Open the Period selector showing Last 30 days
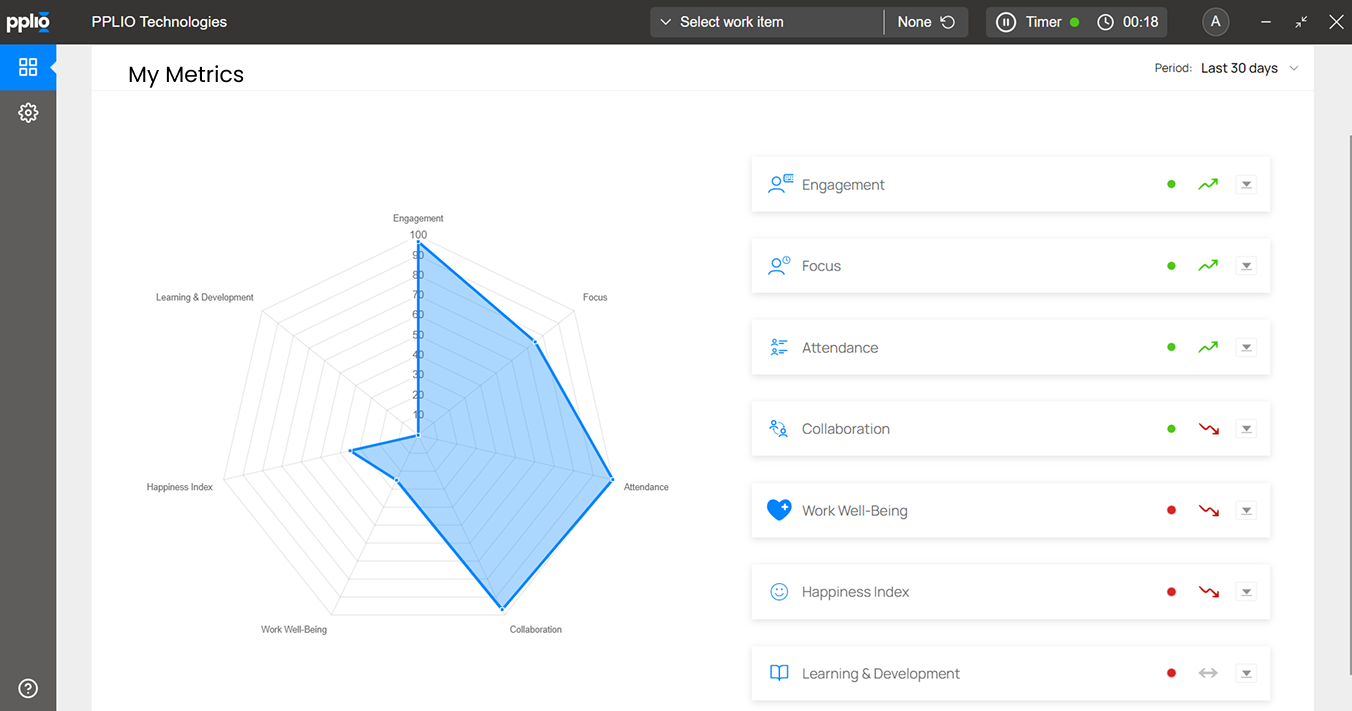1352x711 pixels. (x=1248, y=67)
